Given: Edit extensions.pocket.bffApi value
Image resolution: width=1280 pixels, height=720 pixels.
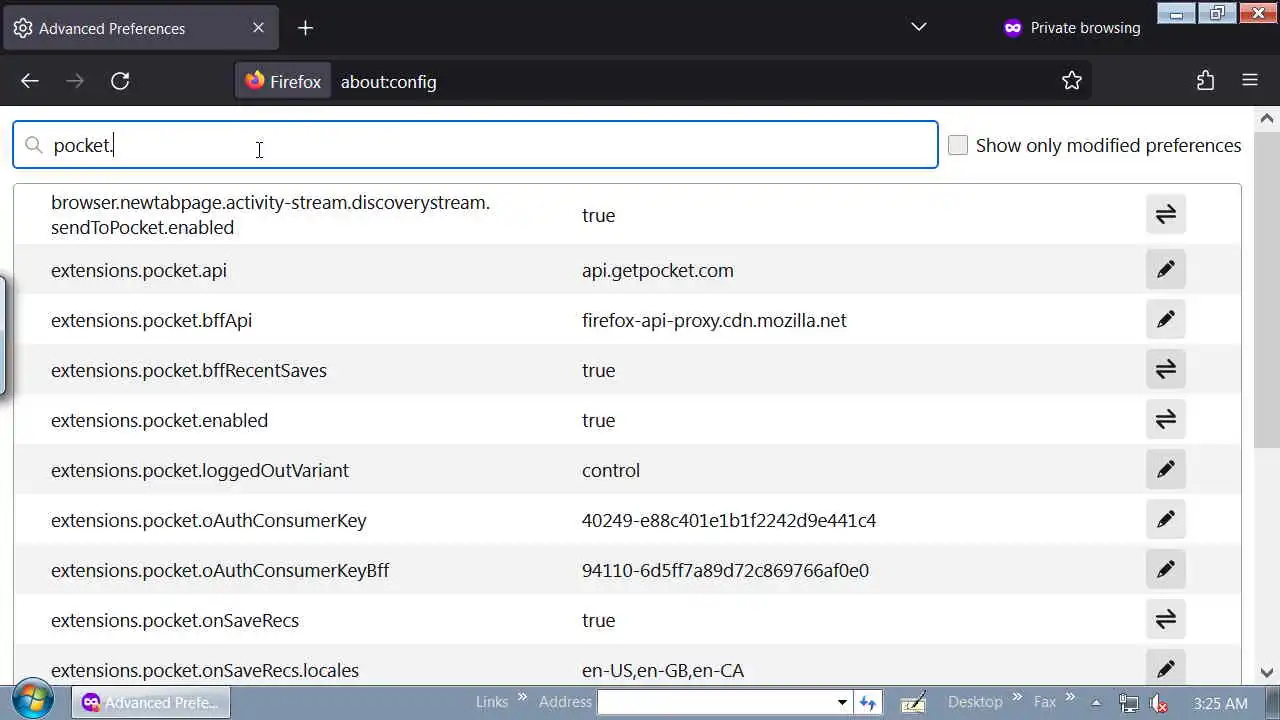Looking at the screenshot, I should click(1166, 319).
